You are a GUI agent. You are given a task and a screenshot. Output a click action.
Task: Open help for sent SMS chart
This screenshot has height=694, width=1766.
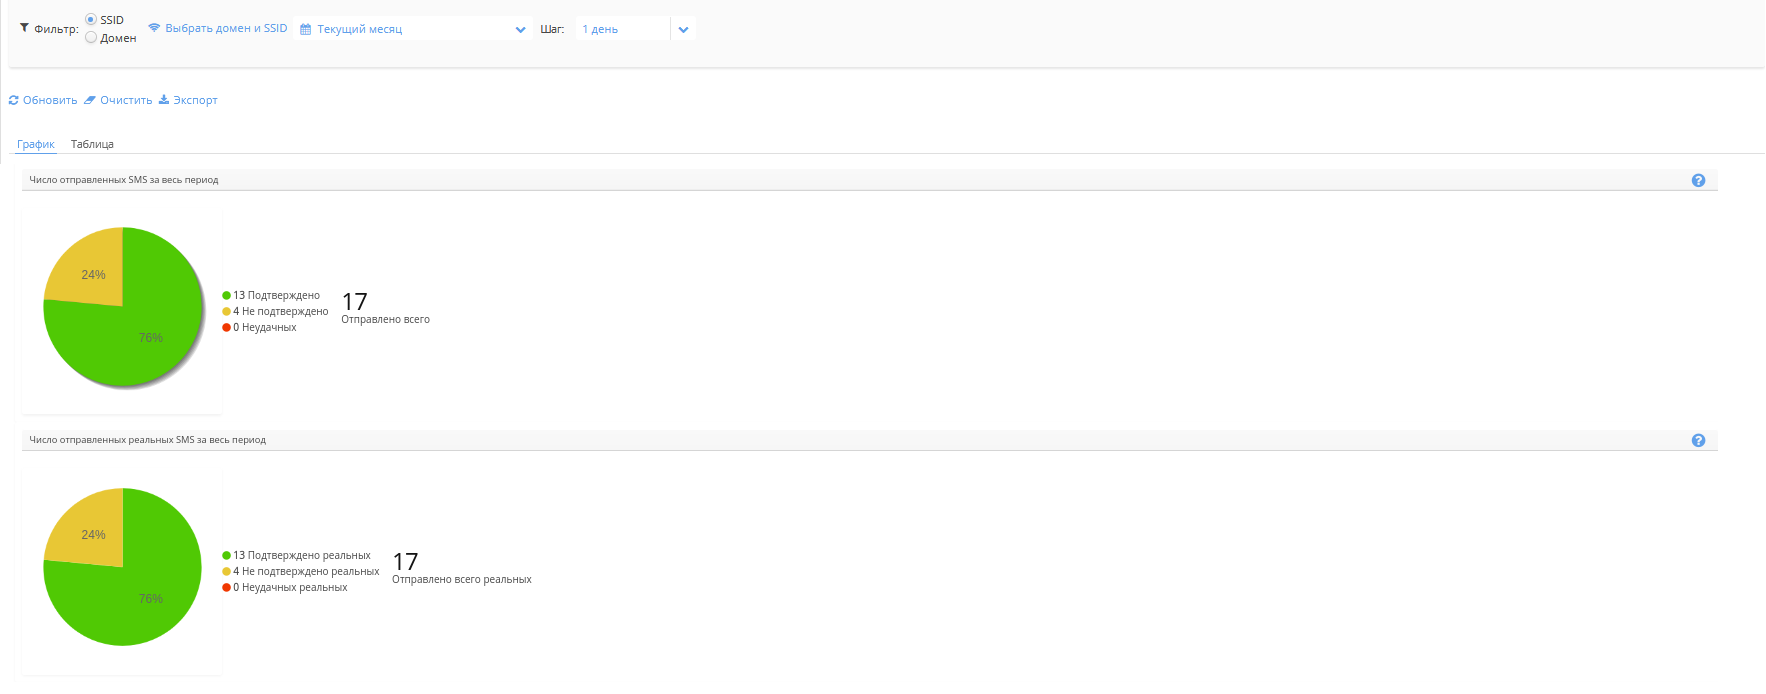(x=1698, y=180)
